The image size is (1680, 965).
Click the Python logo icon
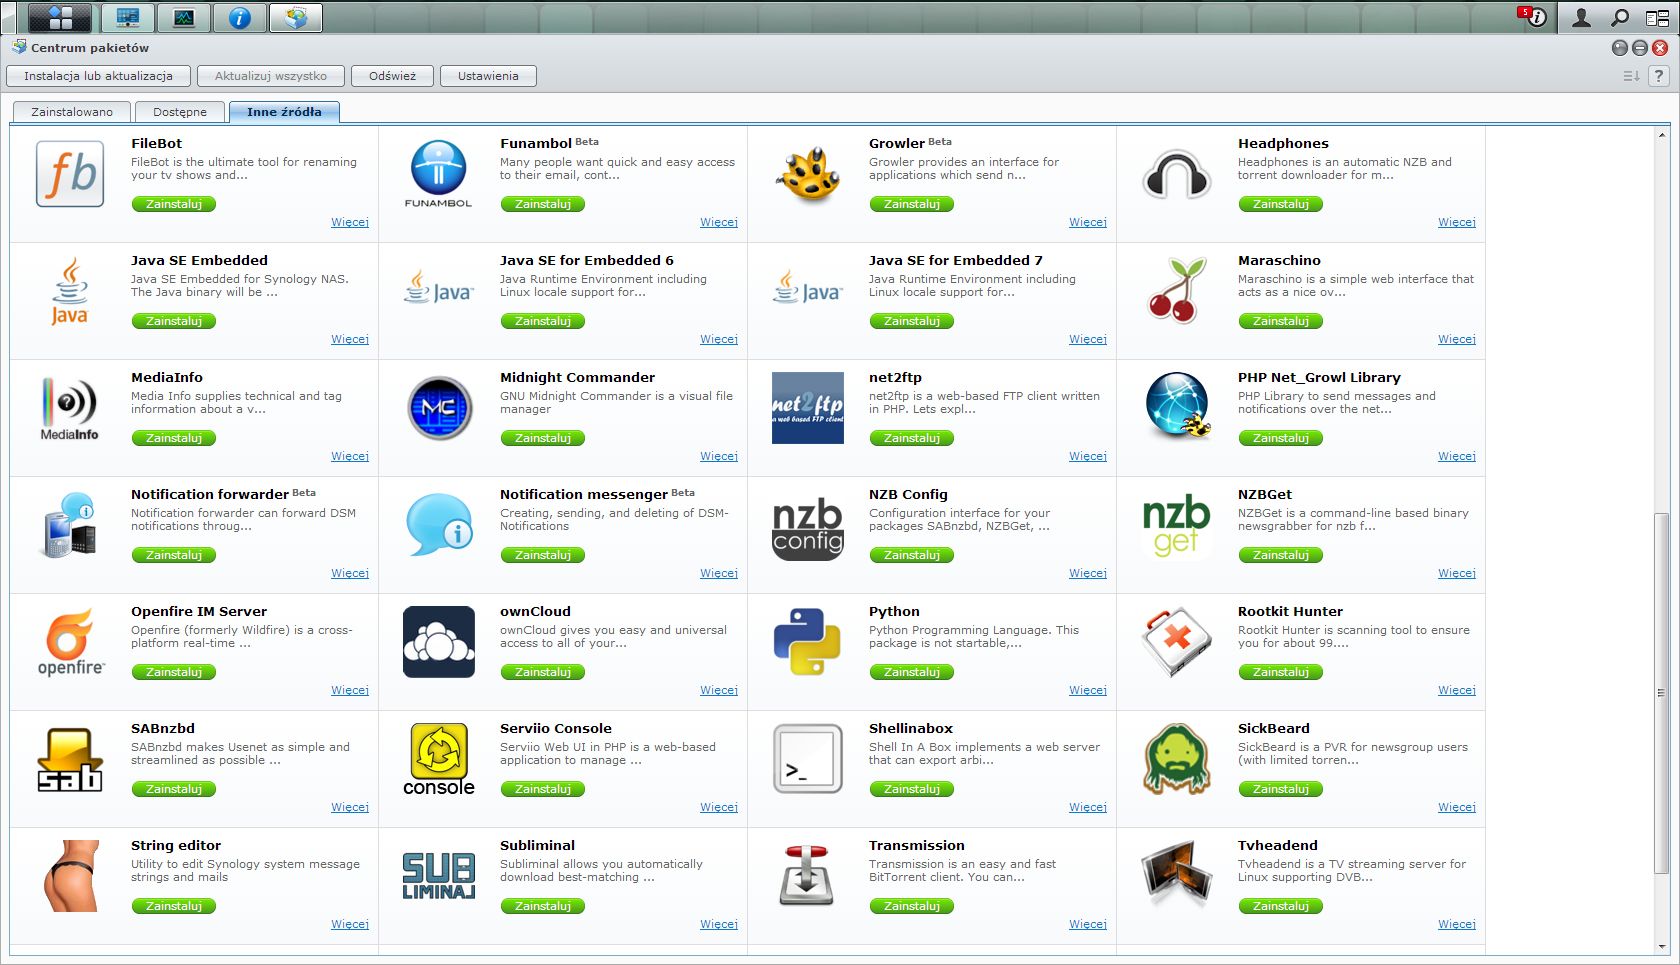808,642
